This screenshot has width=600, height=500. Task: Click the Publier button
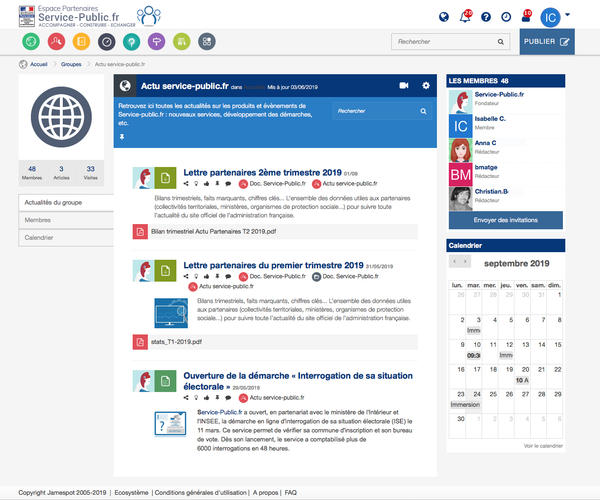click(548, 42)
